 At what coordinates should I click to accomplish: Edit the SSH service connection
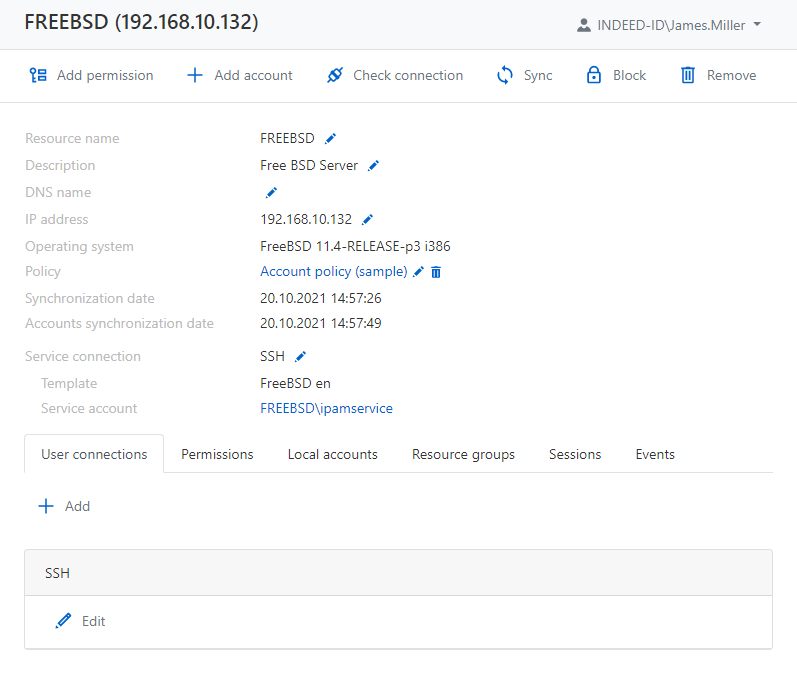300,357
